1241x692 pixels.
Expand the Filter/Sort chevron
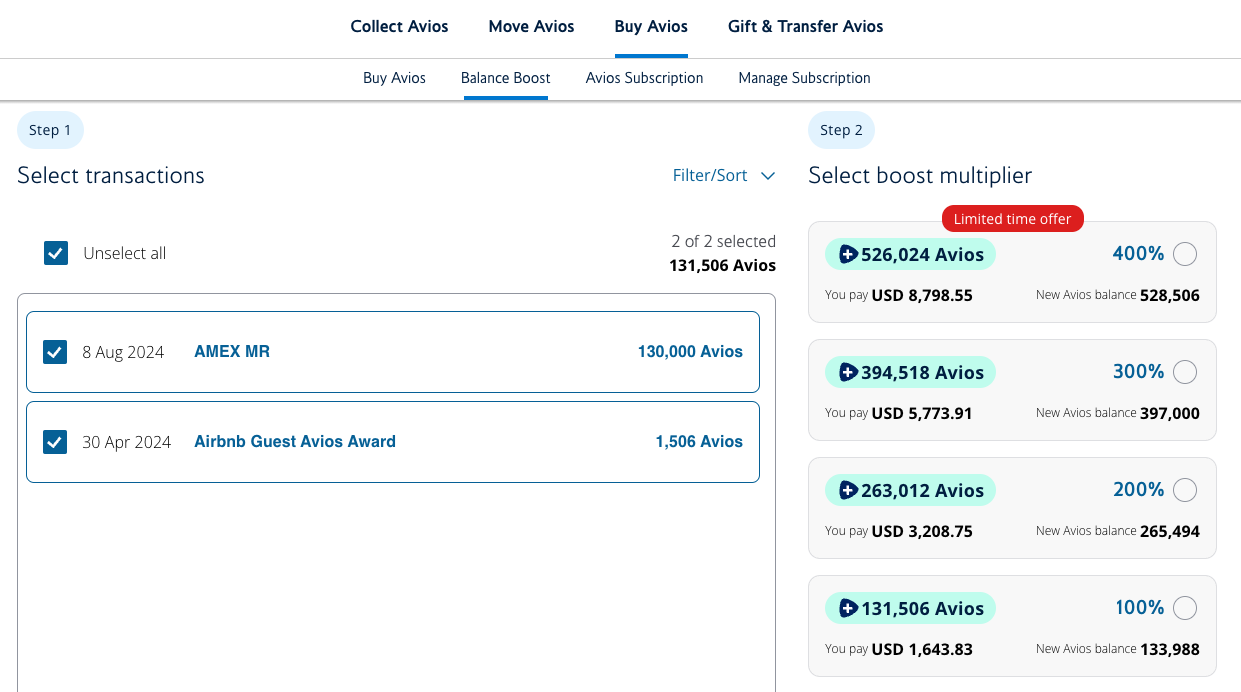point(768,176)
